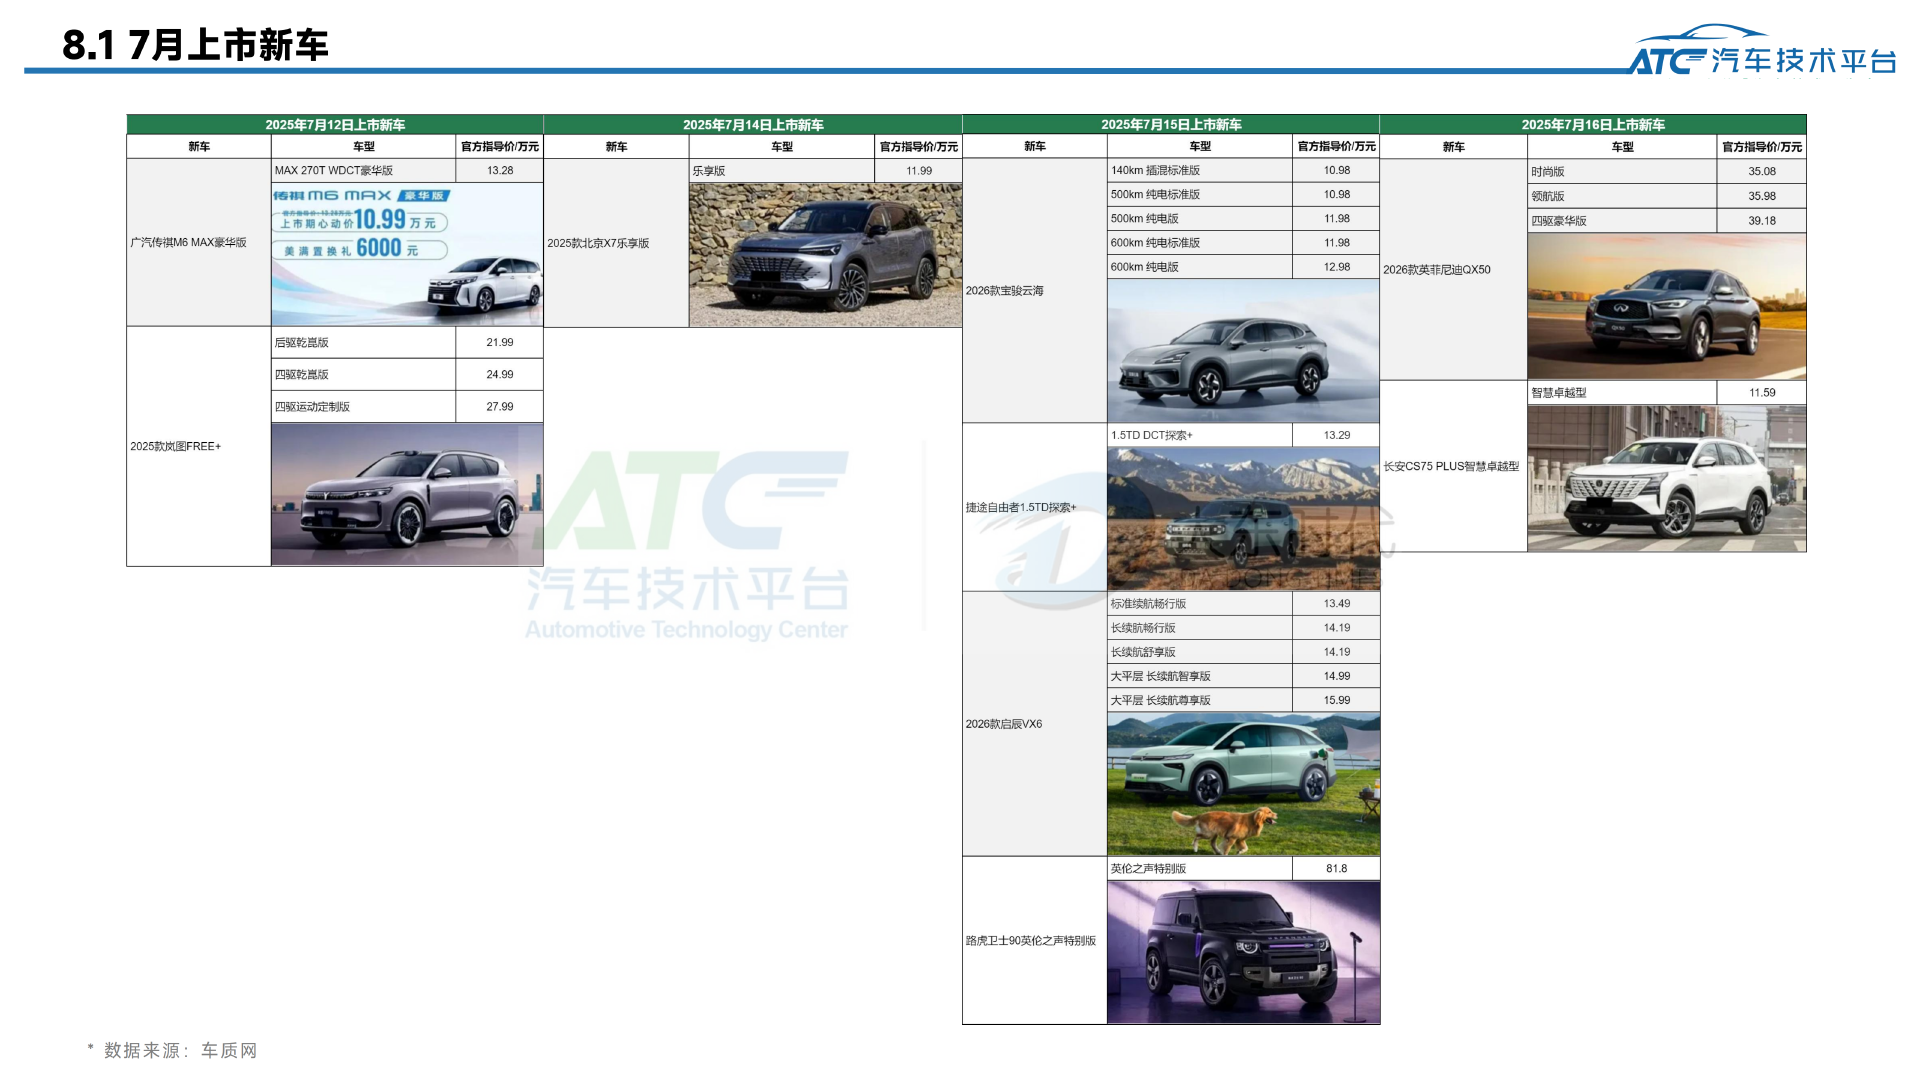
Task: Select price cell 35.08
Action: [x=1762, y=172]
